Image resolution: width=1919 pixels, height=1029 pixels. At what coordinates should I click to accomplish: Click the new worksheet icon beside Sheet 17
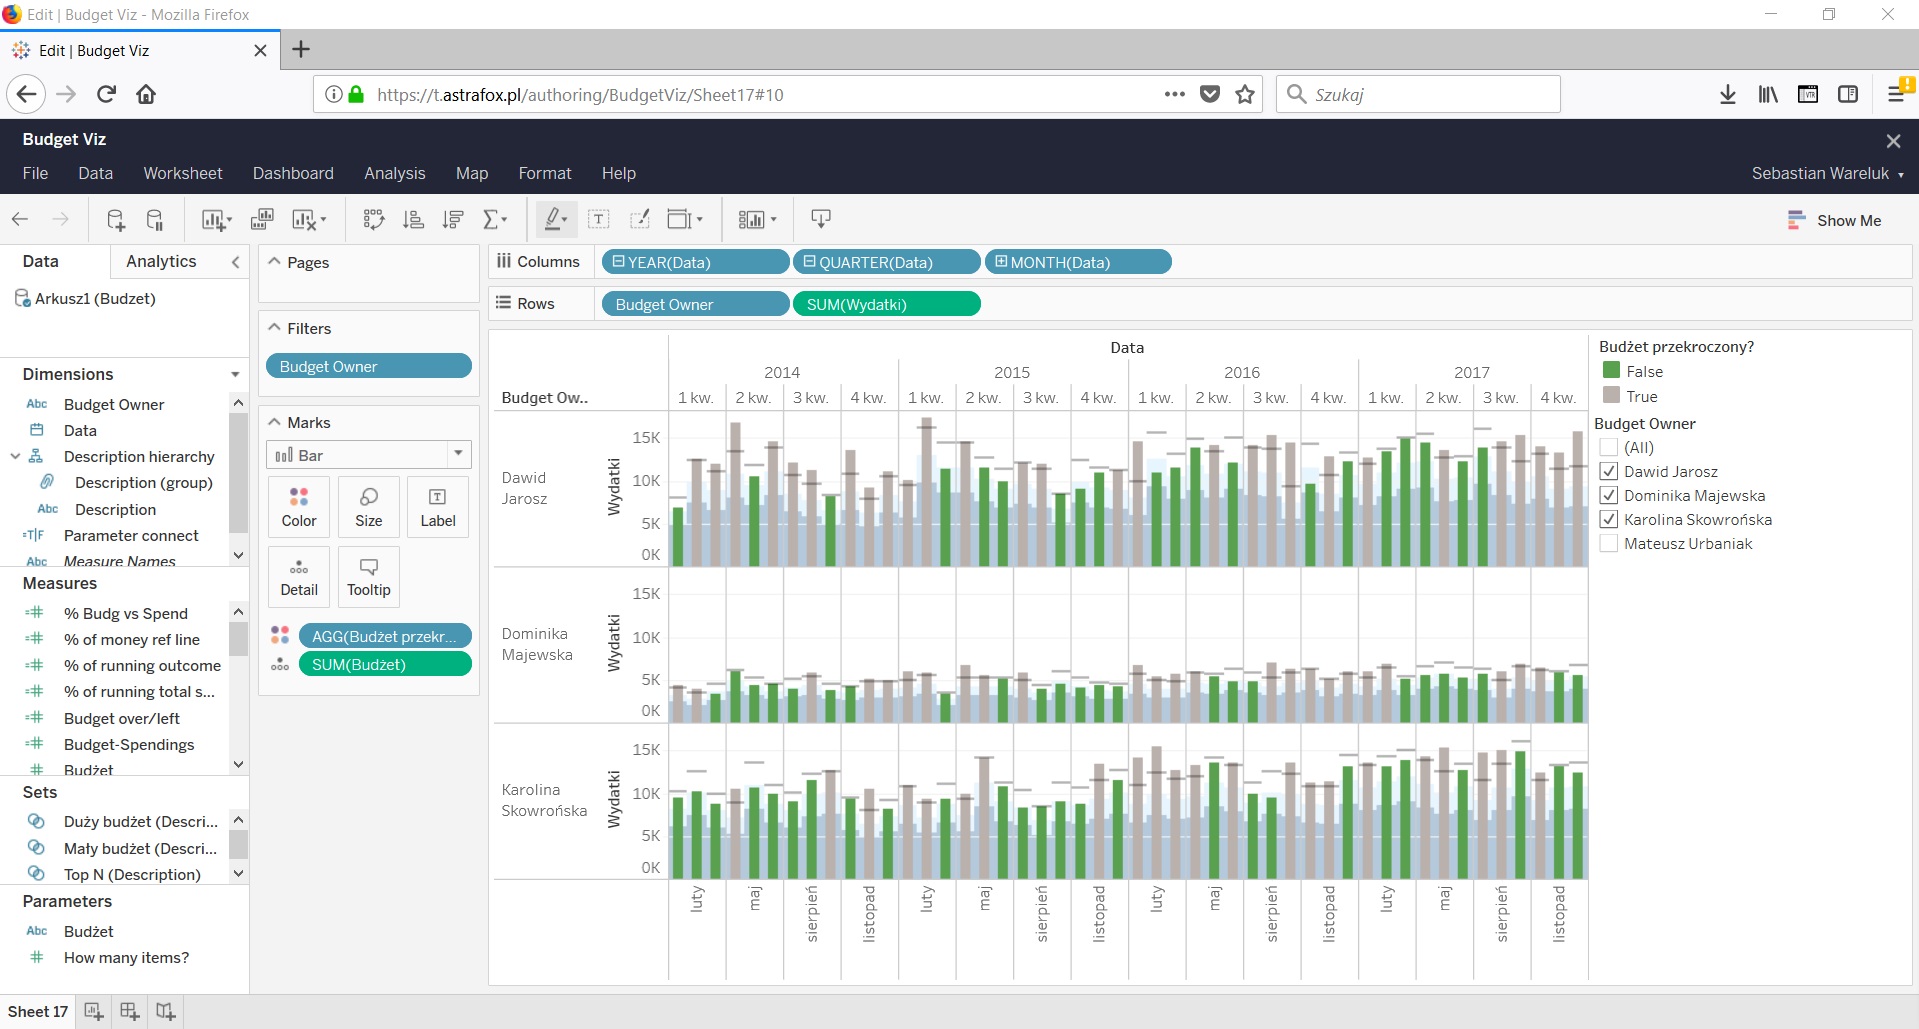[94, 1011]
